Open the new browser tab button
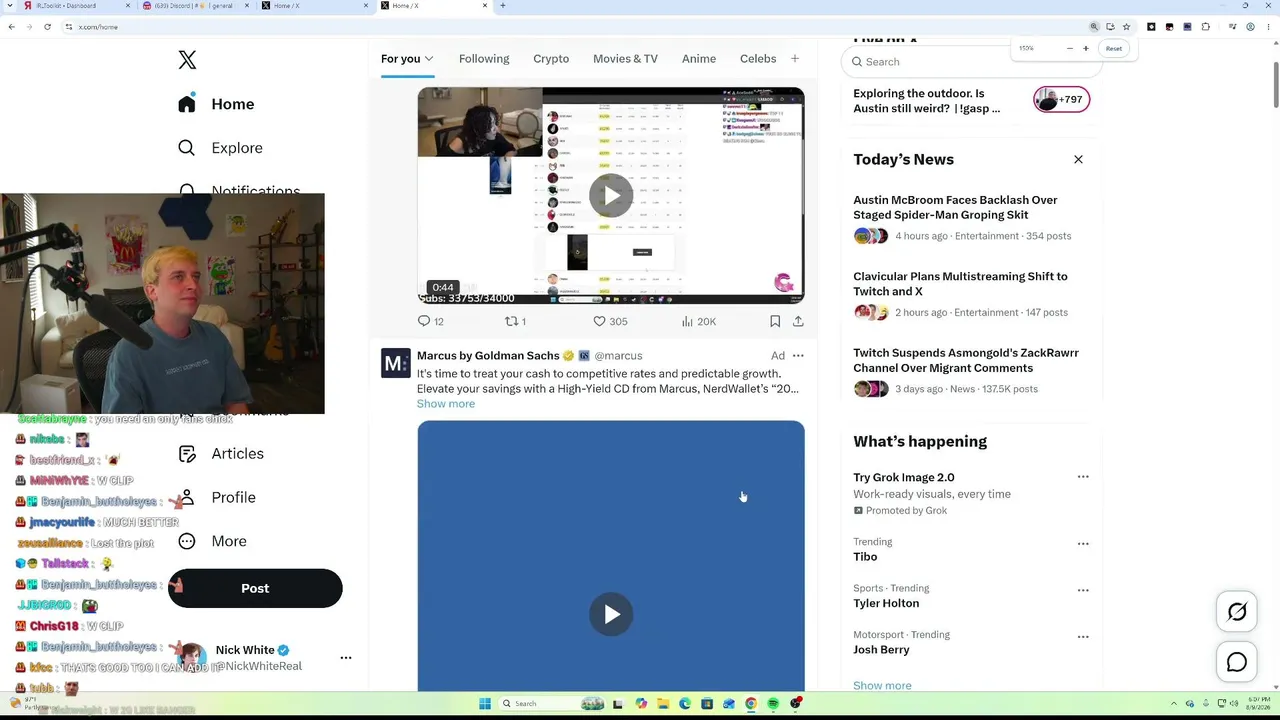1280x720 pixels. [x=502, y=6]
